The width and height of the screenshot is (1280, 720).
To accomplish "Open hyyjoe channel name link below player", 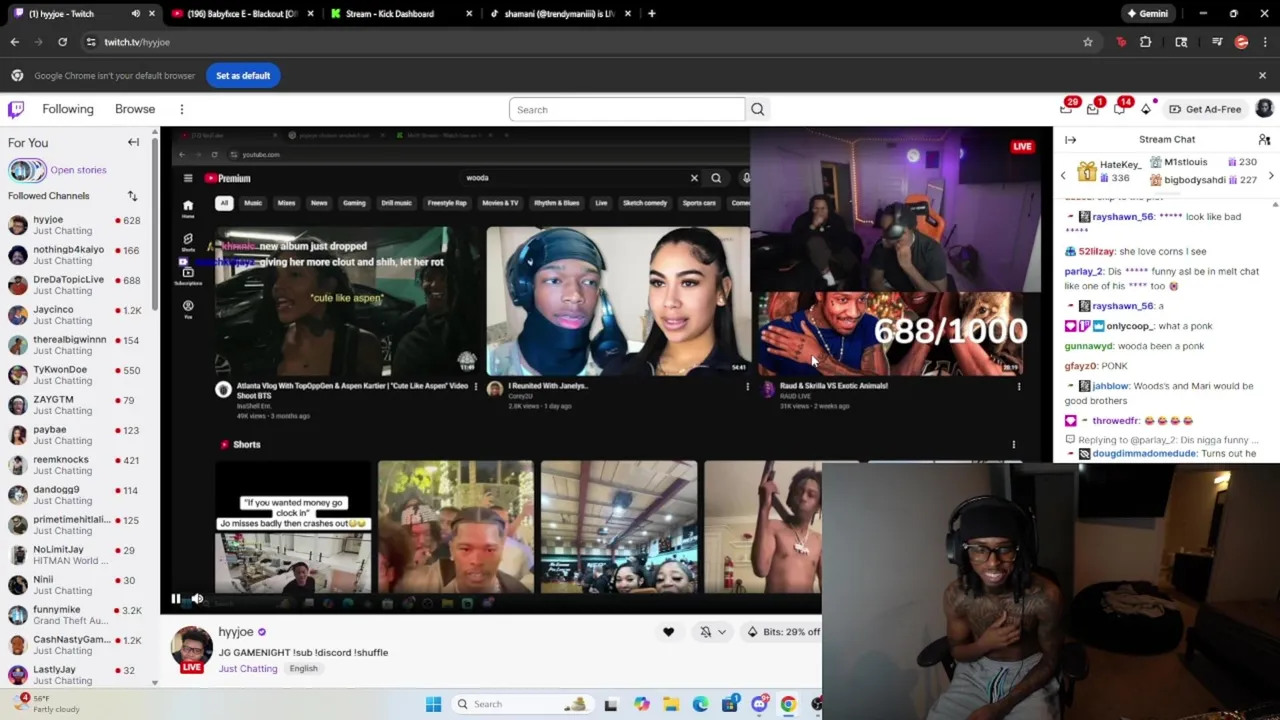I will pyautogui.click(x=236, y=632).
